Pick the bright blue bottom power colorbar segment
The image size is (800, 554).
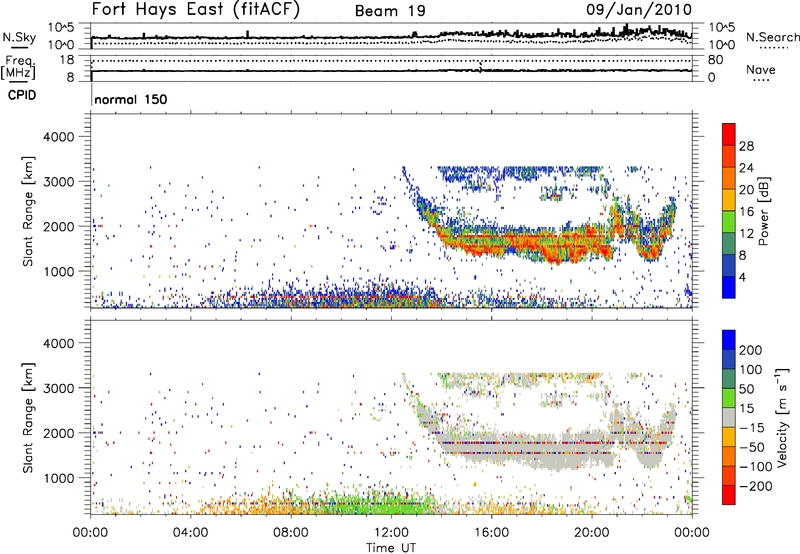coord(729,287)
